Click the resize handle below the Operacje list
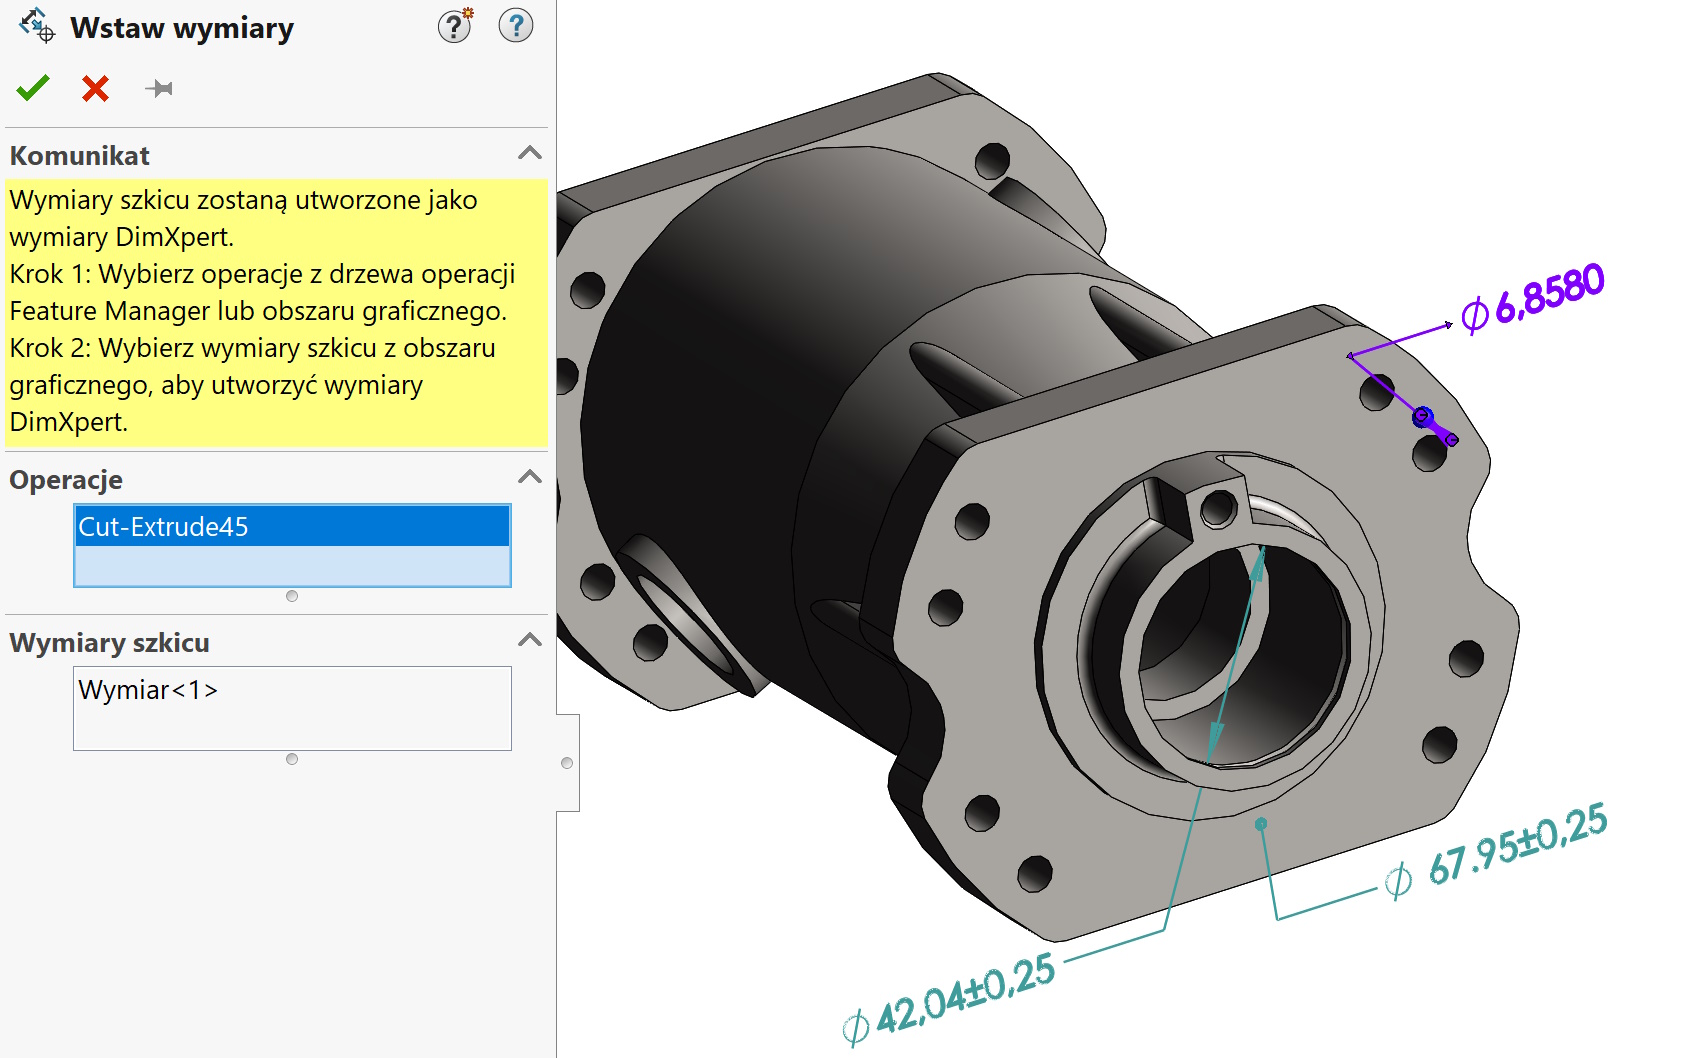Screen dimensions: 1703x1058 point(292,596)
